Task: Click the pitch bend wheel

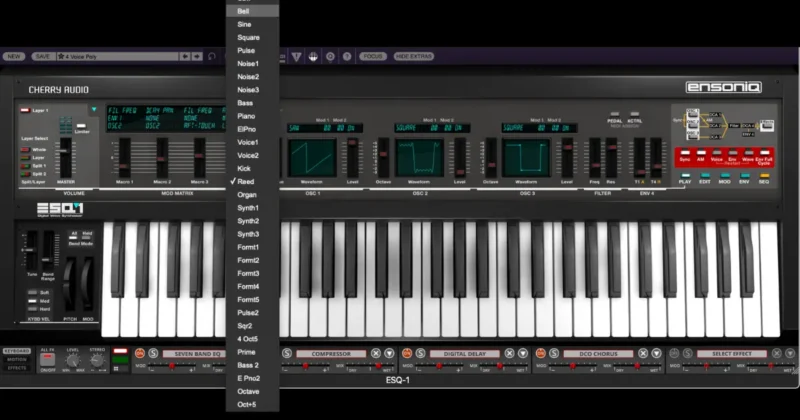Action: tap(70, 284)
